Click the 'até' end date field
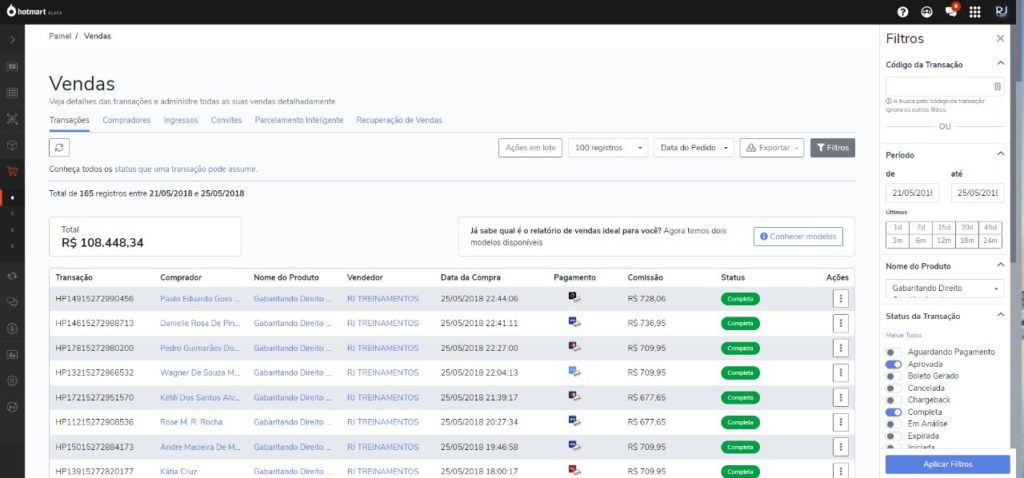This screenshot has height=478, width=1024. [978, 193]
